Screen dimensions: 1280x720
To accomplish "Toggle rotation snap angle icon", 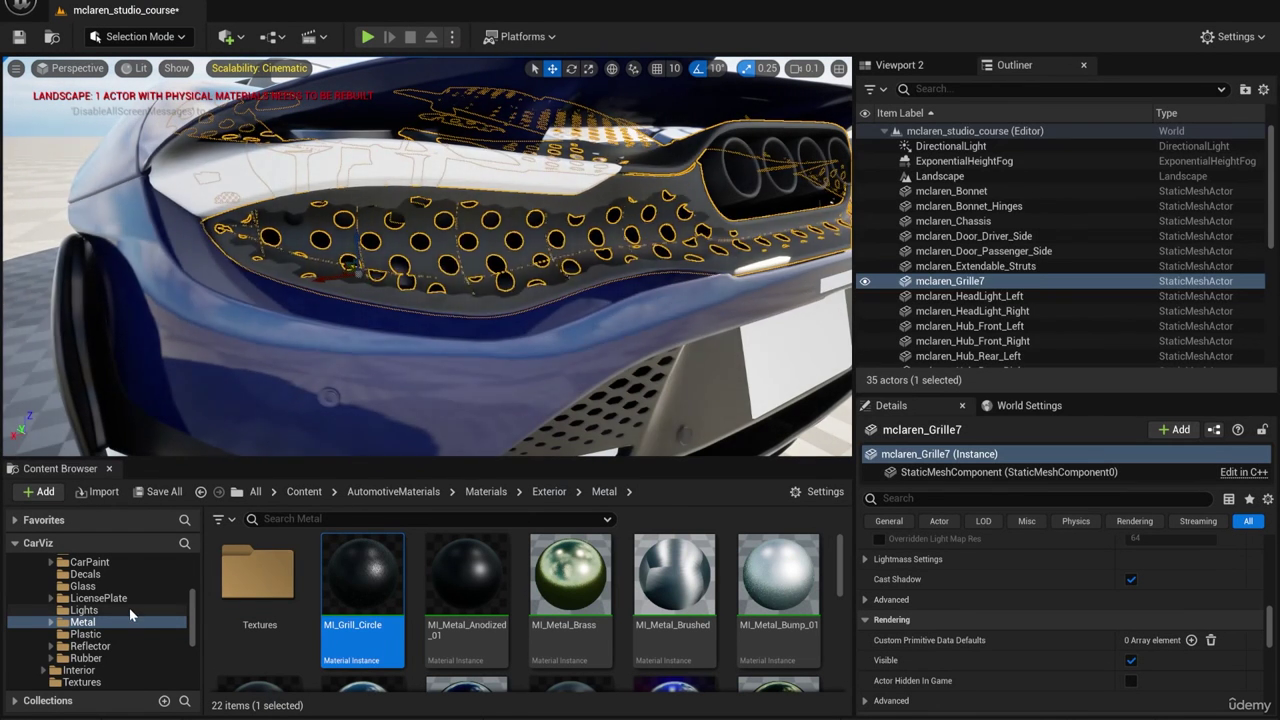I will click(699, 69).
